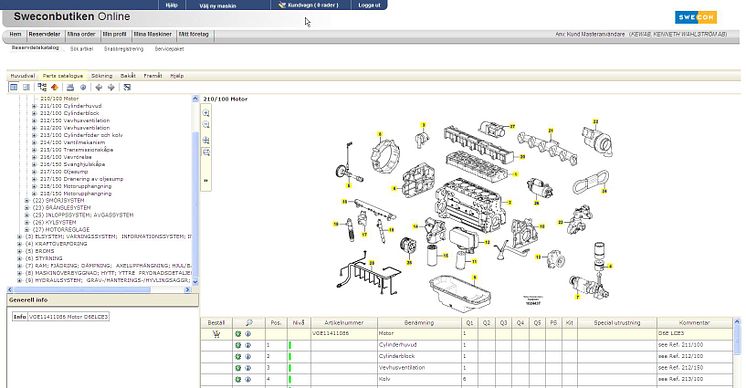Click the fourth diagram zoom tool icon
The height and width of the screenshot is (388, 746).
coord(206,152)
